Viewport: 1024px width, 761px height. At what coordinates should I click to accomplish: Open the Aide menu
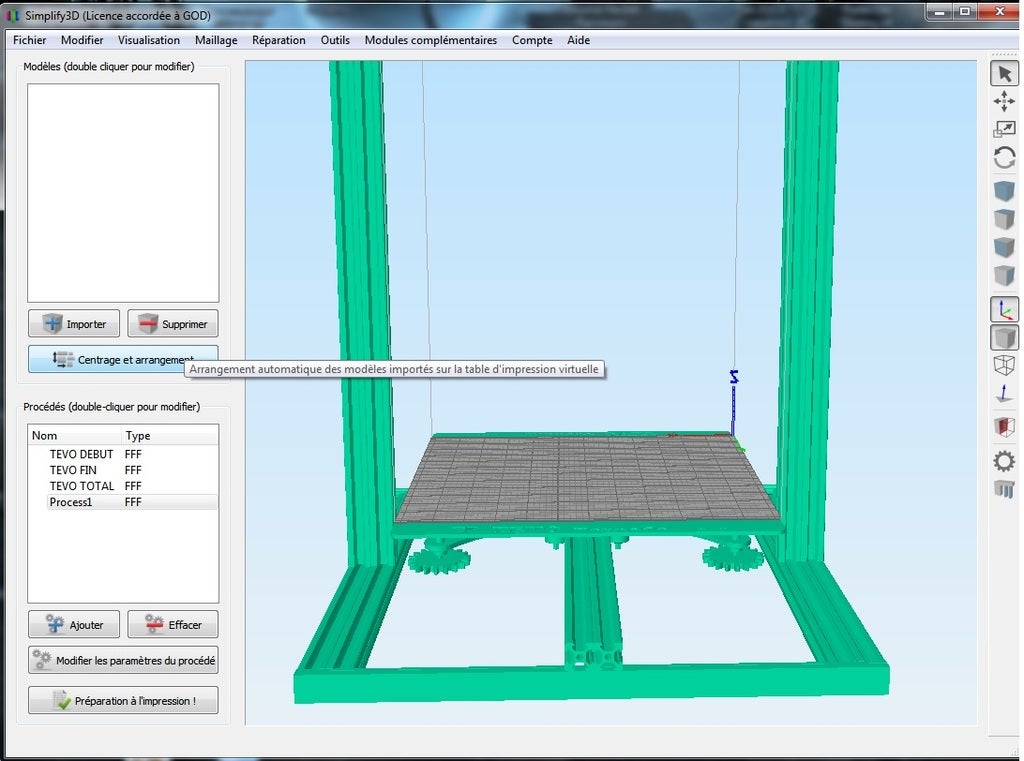[x=579, y=40]
